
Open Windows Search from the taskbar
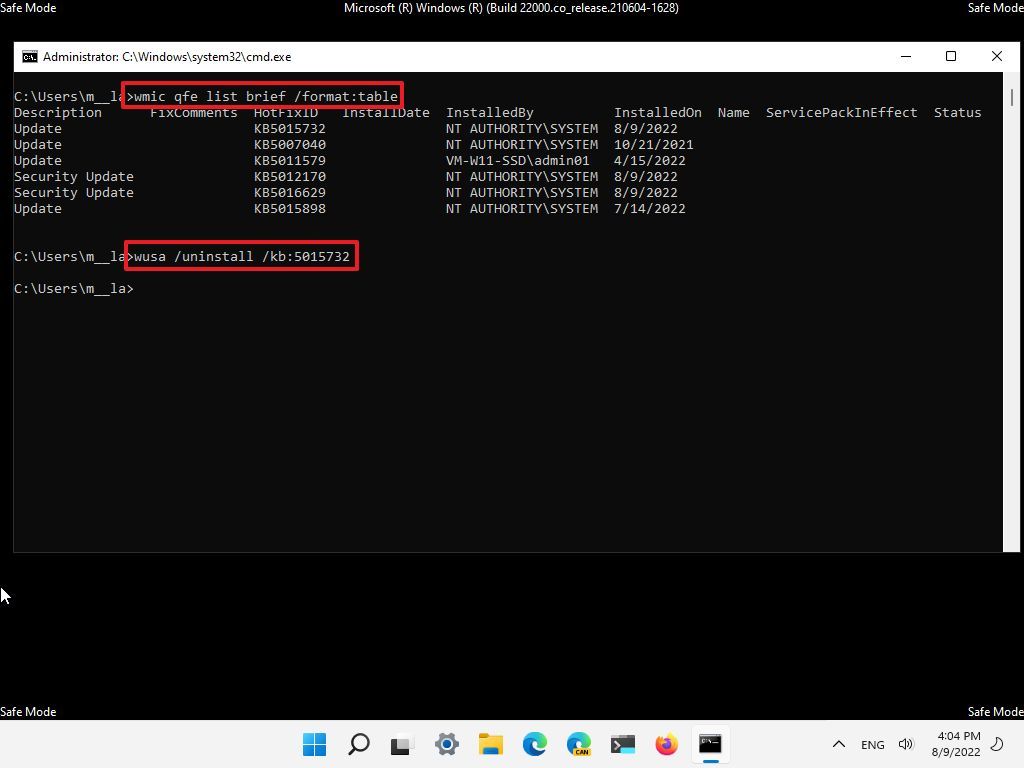click(x=358, y=744)
